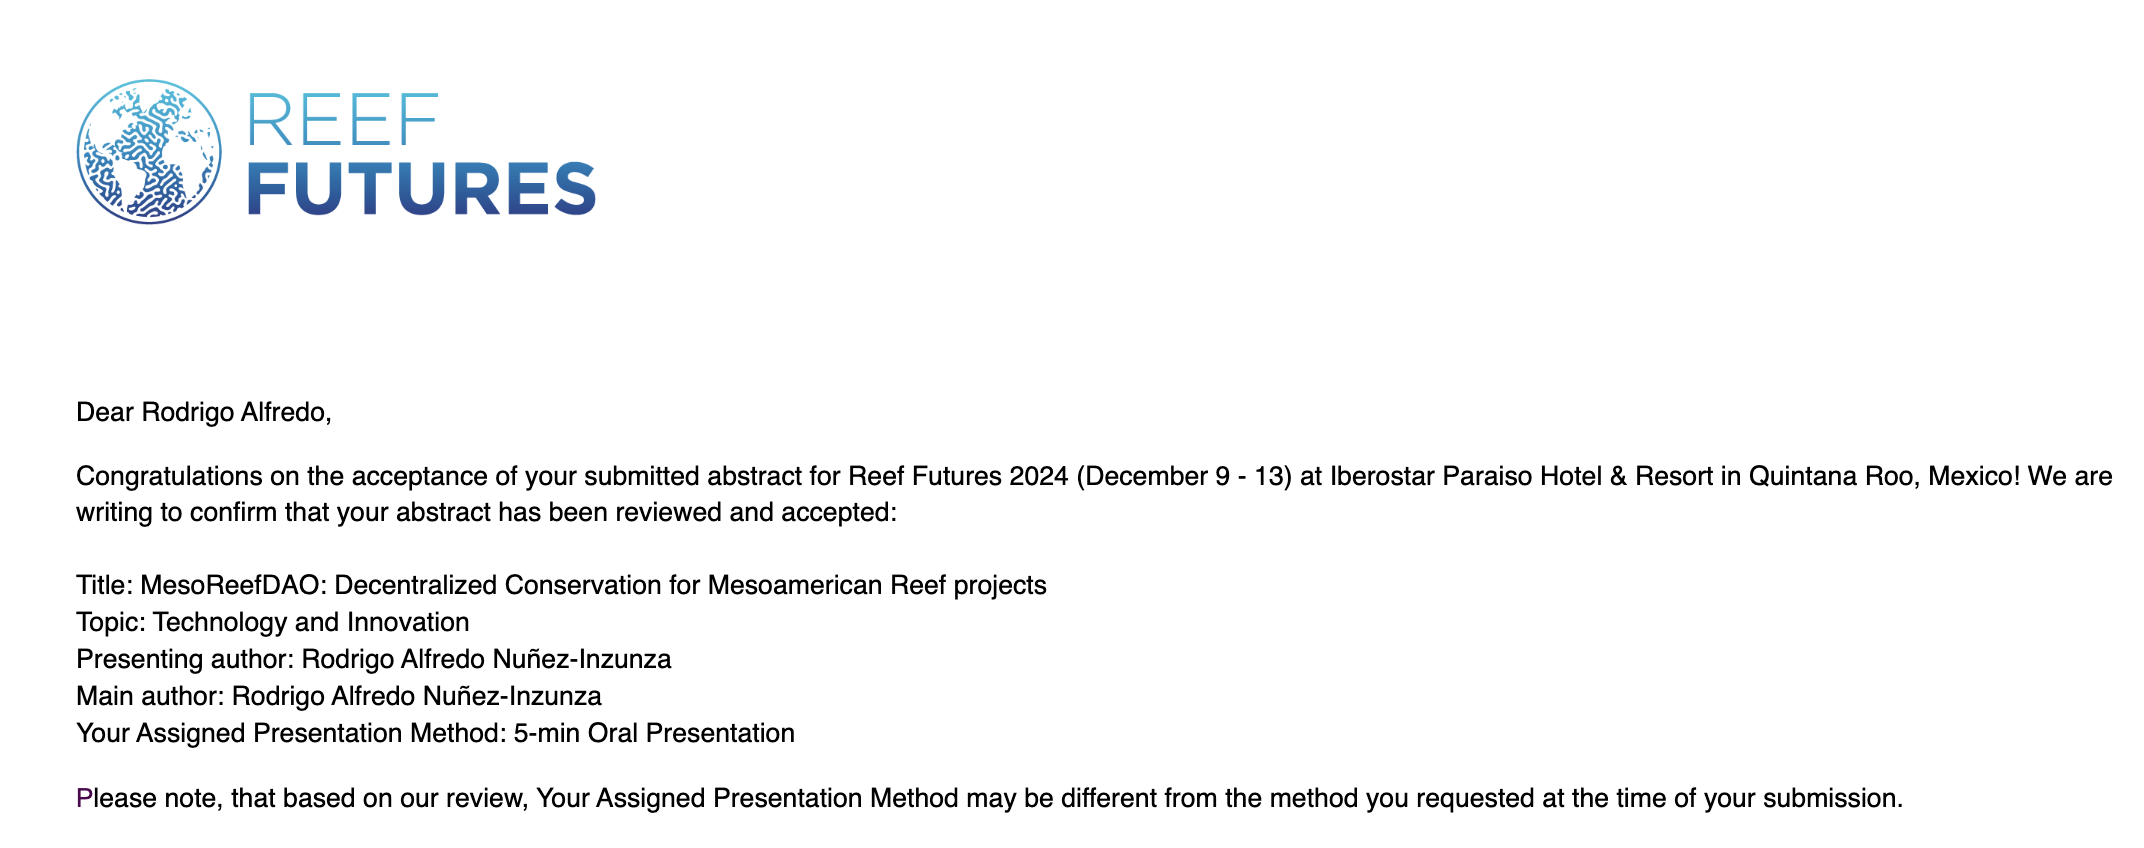Image resolution: width=2144 pixels, height=848 pixels.
Task: Click 'Your Assigned Presentation Method:' label
Action: click(291, 733)
